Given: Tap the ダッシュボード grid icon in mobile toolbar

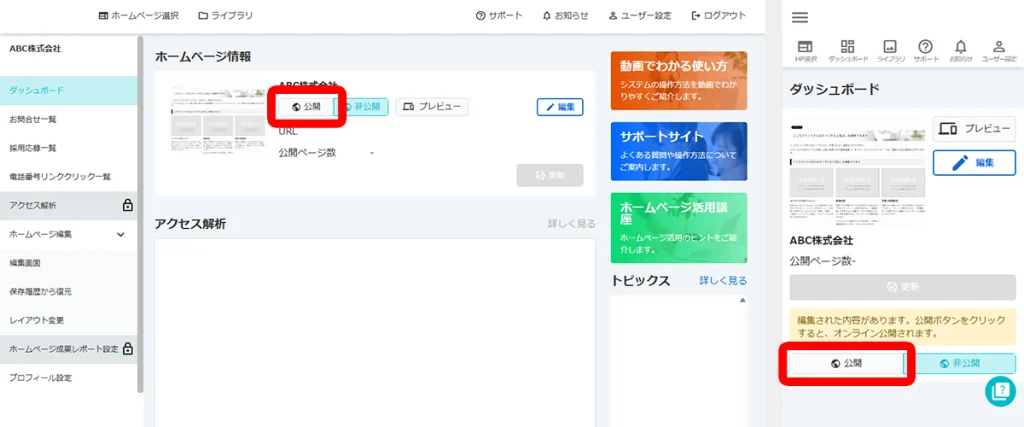Looking at the screenshot, I should (x=847, y=52).
